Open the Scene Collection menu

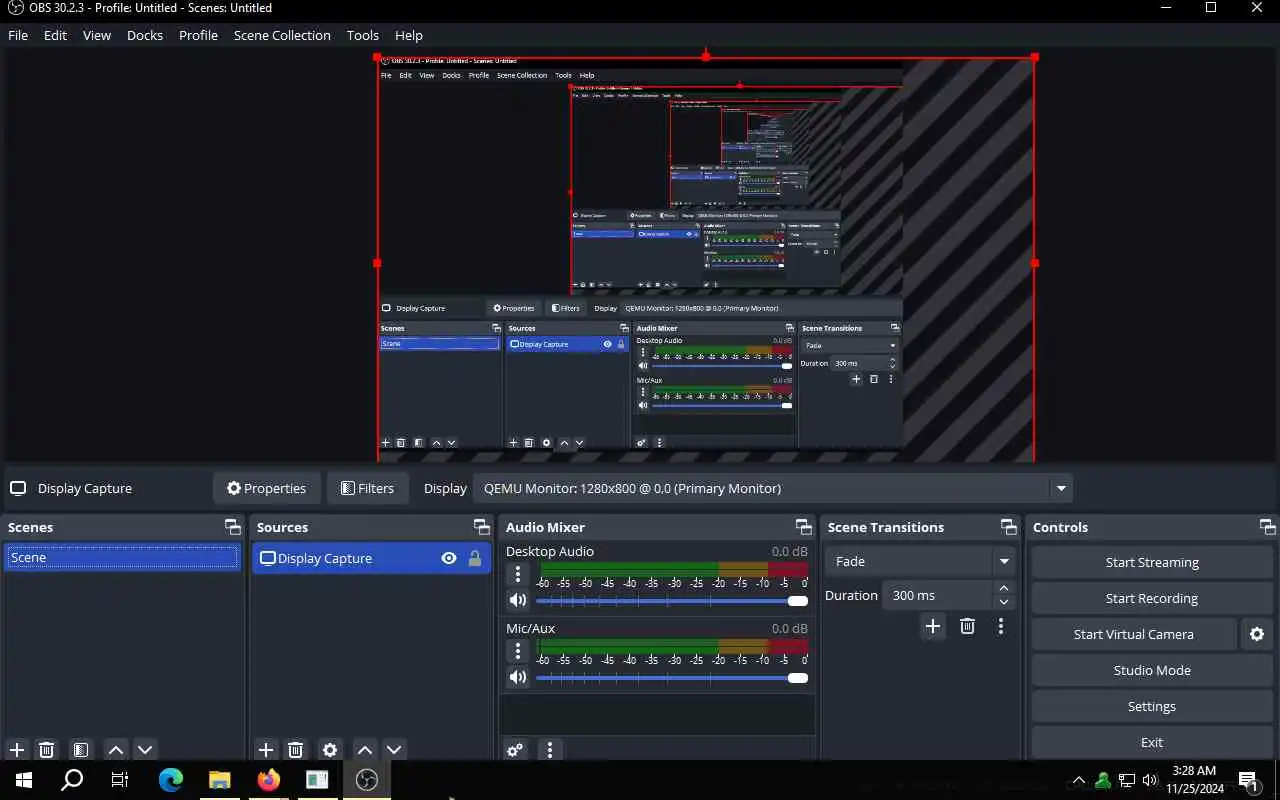pyautogui.click(x=282, y=35)
